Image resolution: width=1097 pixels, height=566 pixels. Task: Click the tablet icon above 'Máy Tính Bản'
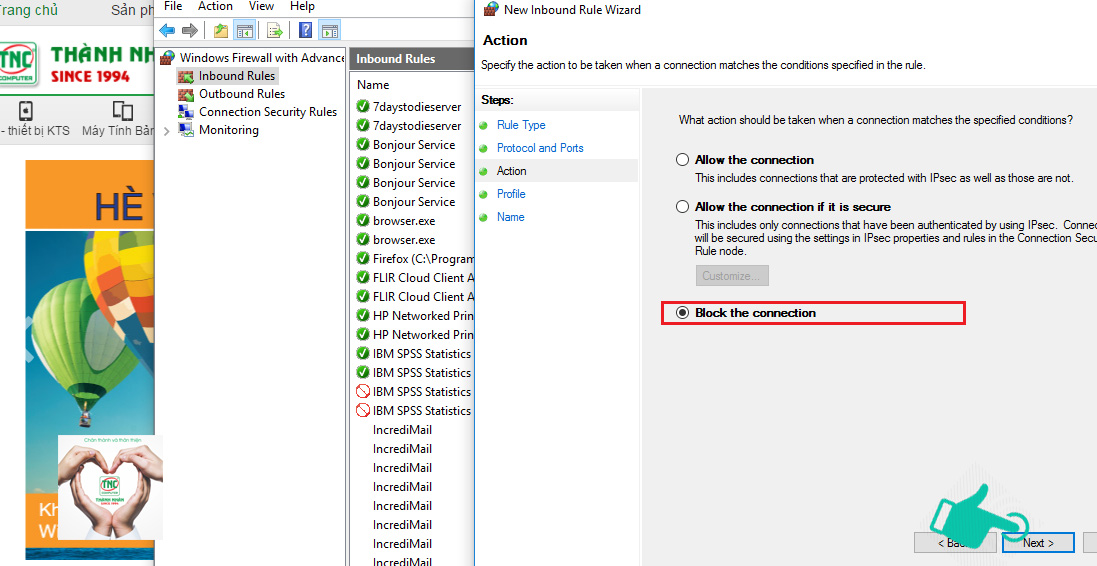click(122, 111)
